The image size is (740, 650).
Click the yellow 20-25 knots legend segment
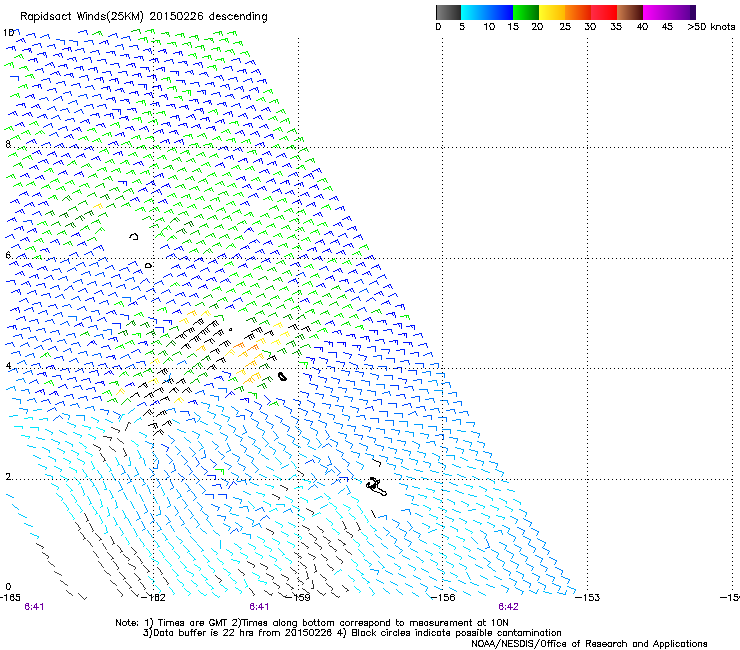coord(552,12)
